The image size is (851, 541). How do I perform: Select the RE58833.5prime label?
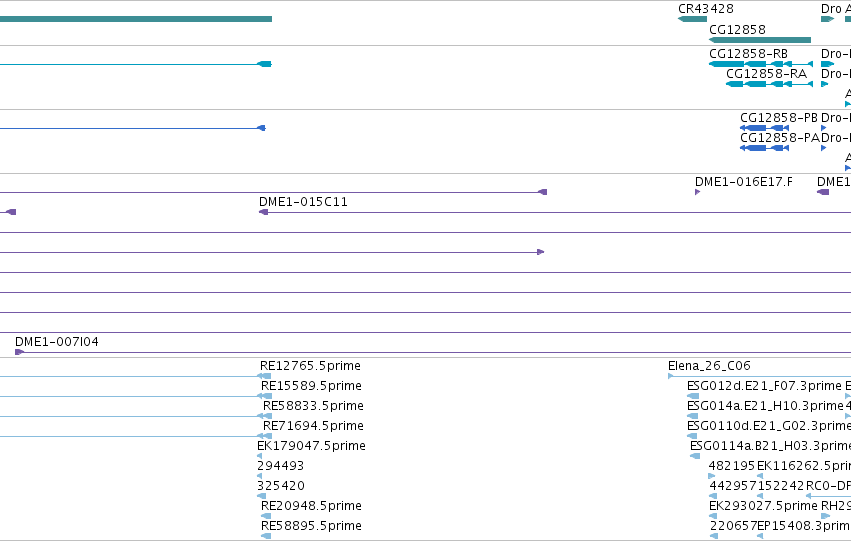(x=313, y=406)
